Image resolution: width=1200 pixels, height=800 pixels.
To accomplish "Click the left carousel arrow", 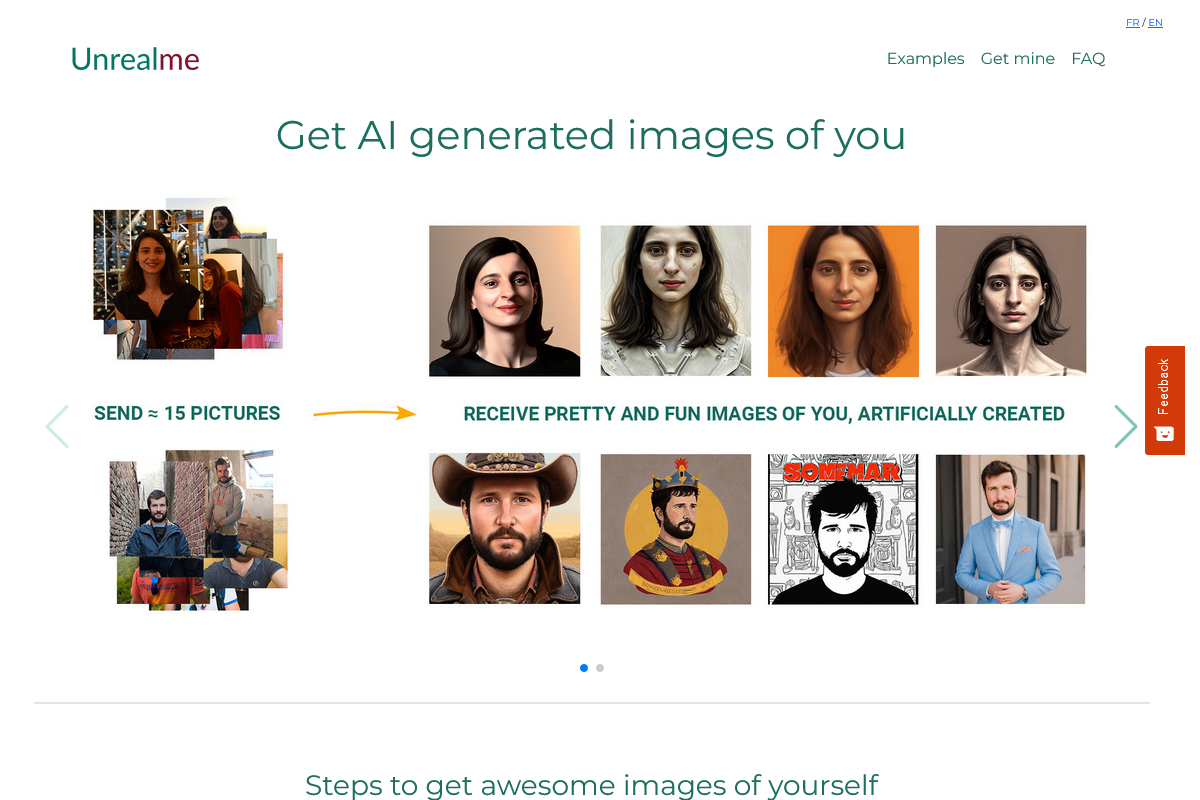I will point(57,427).
